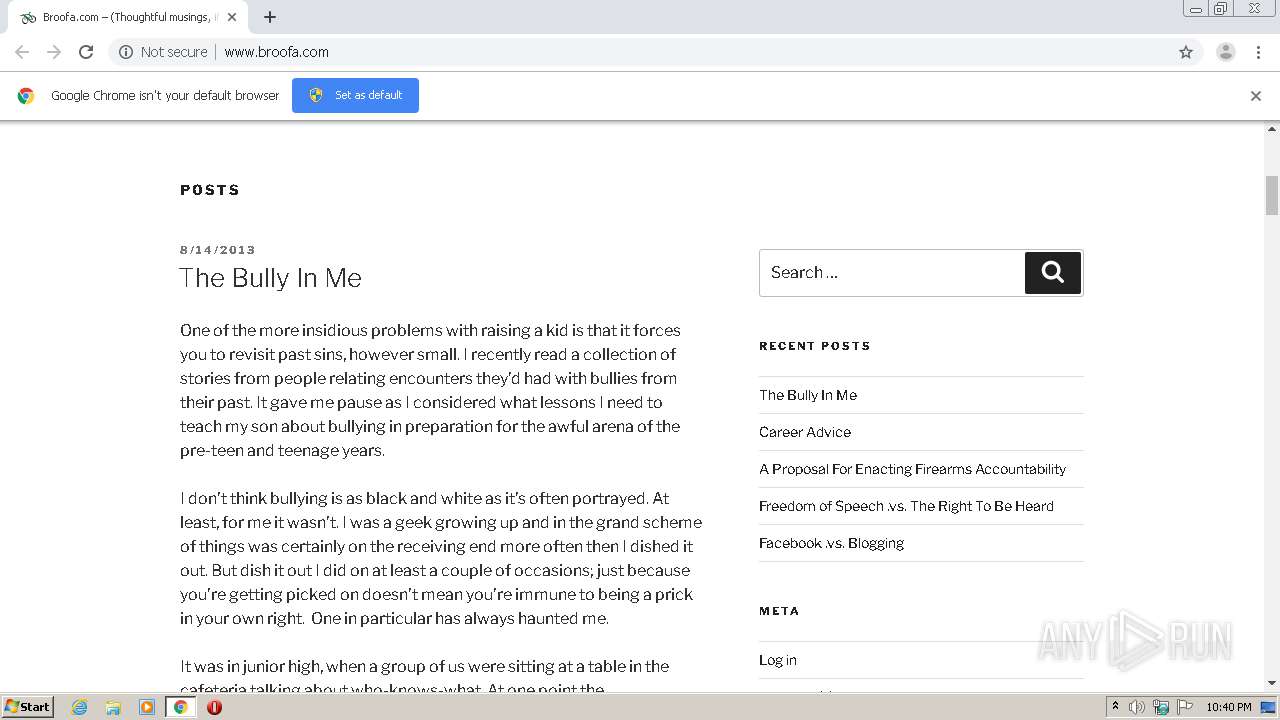Open the network tray icon
1280x720 pixels.
1161,707
